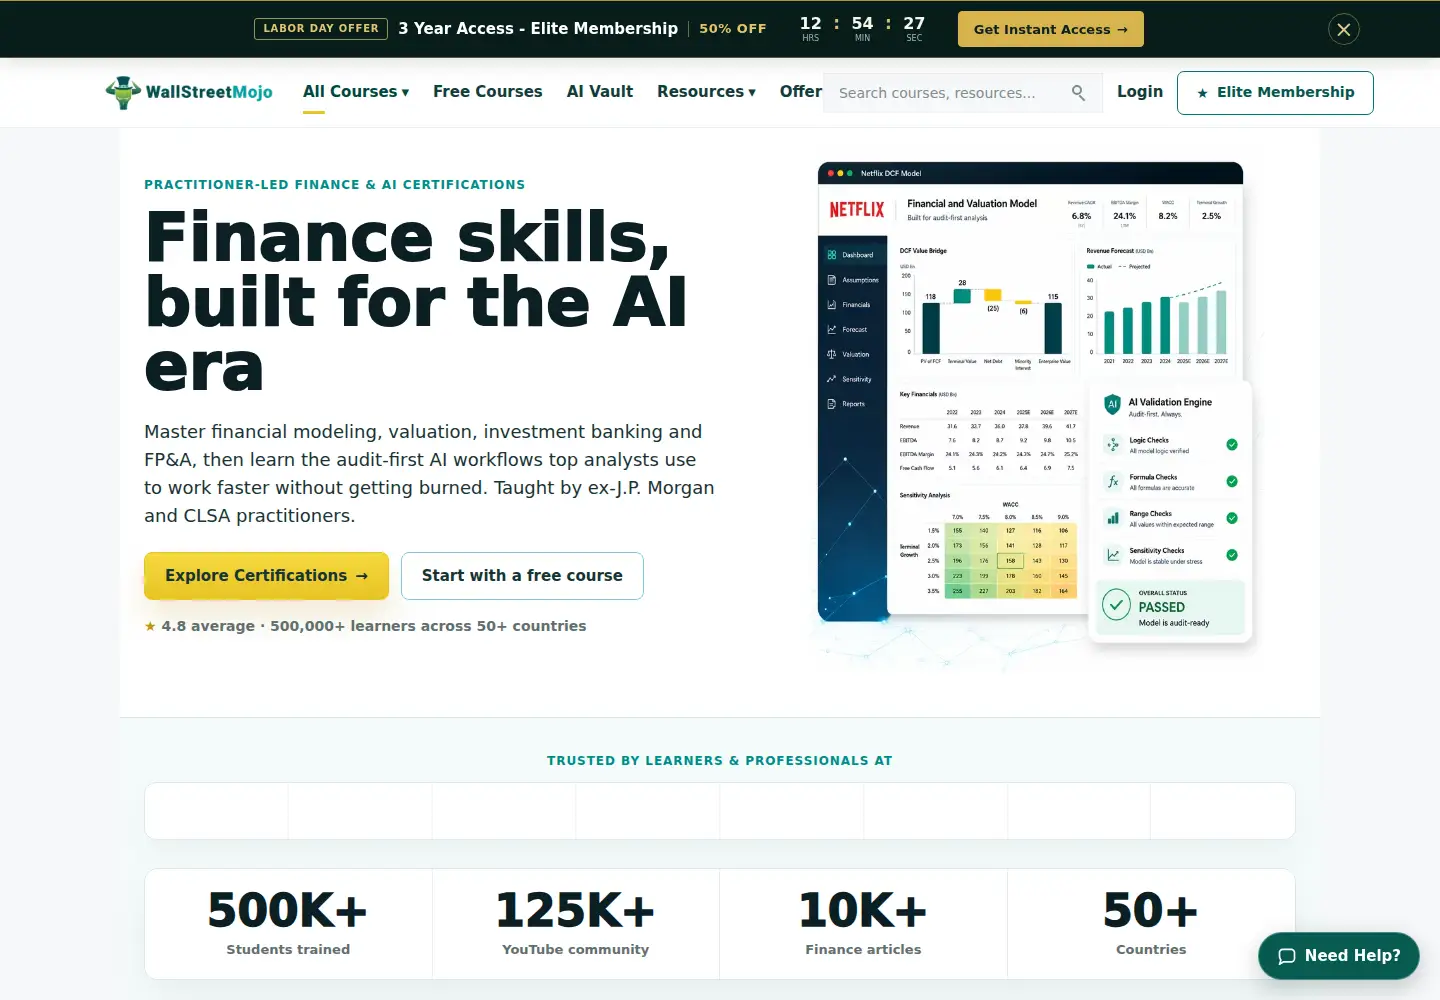Click the 50% OFF text in banner
This screenshot has height=1000, width=1440.
tap(733, 29)
